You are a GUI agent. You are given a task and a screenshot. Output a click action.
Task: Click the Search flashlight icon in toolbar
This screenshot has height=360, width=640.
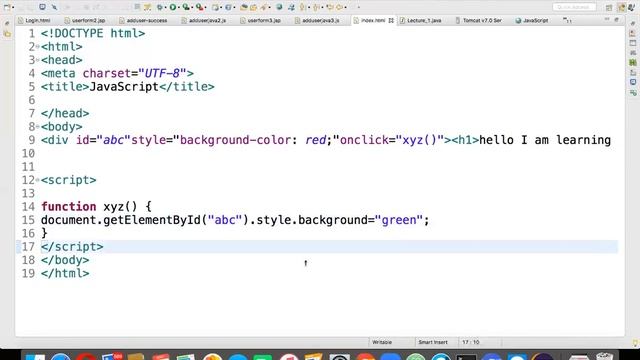(264, 7)
